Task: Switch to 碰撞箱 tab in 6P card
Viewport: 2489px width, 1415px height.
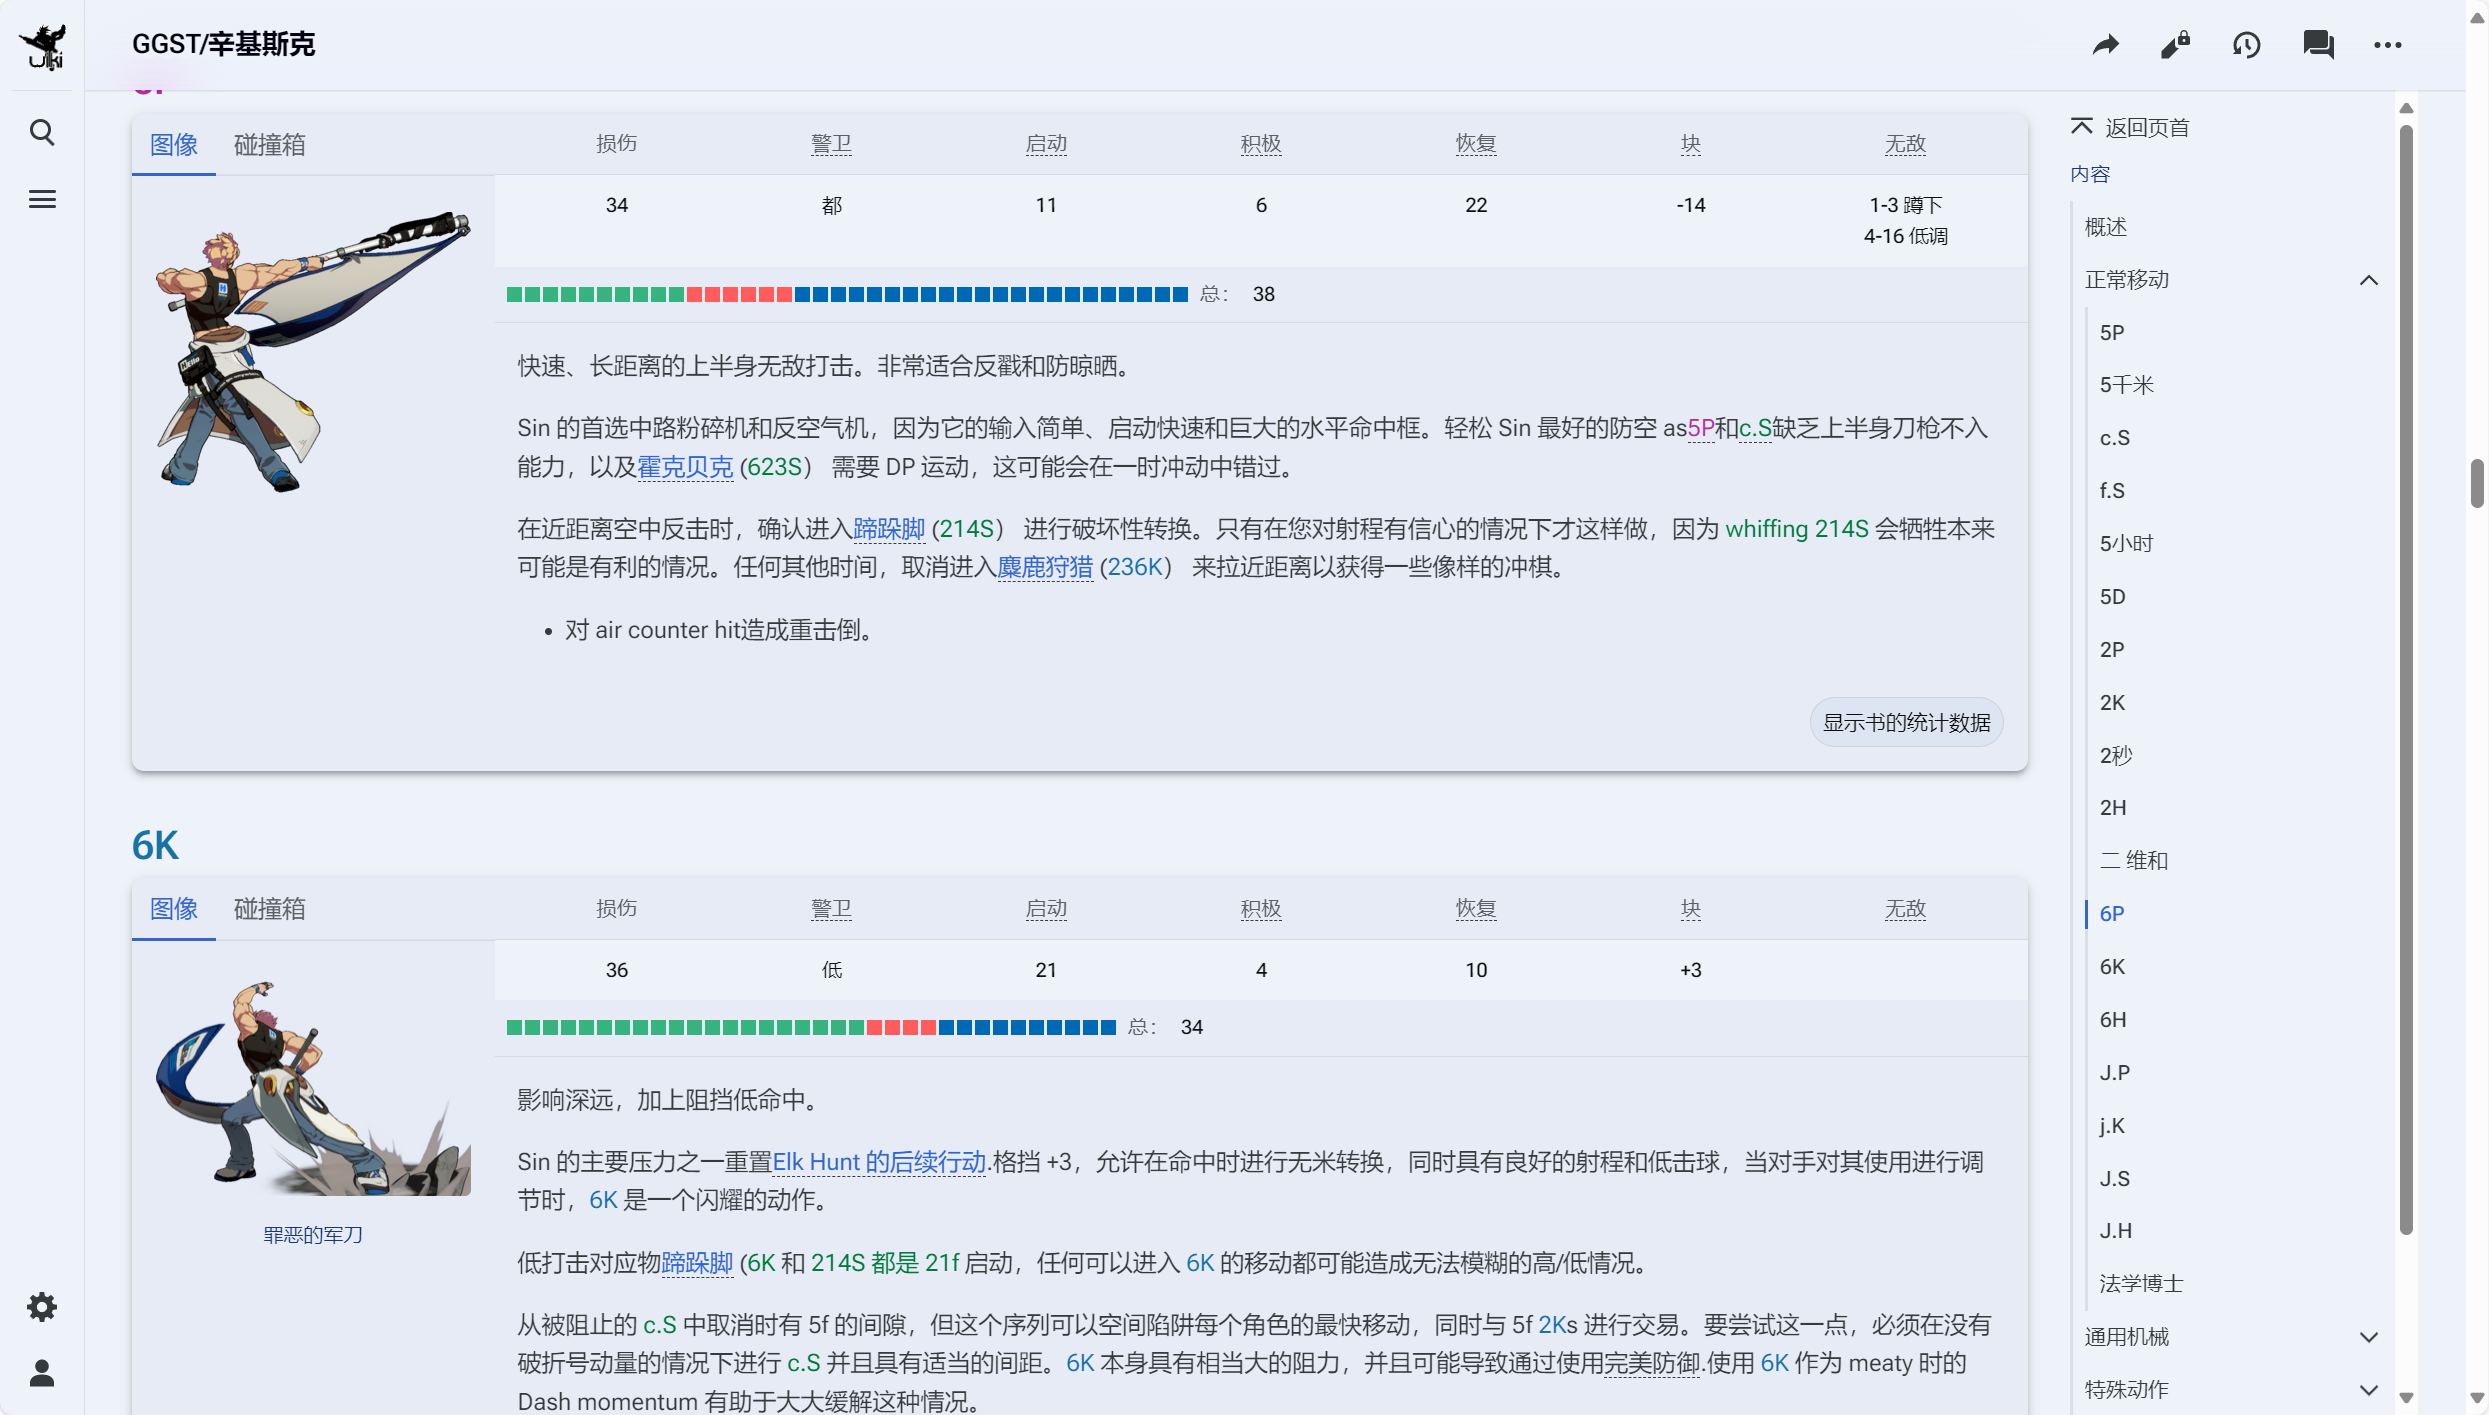Action: [x=270, y=145]
